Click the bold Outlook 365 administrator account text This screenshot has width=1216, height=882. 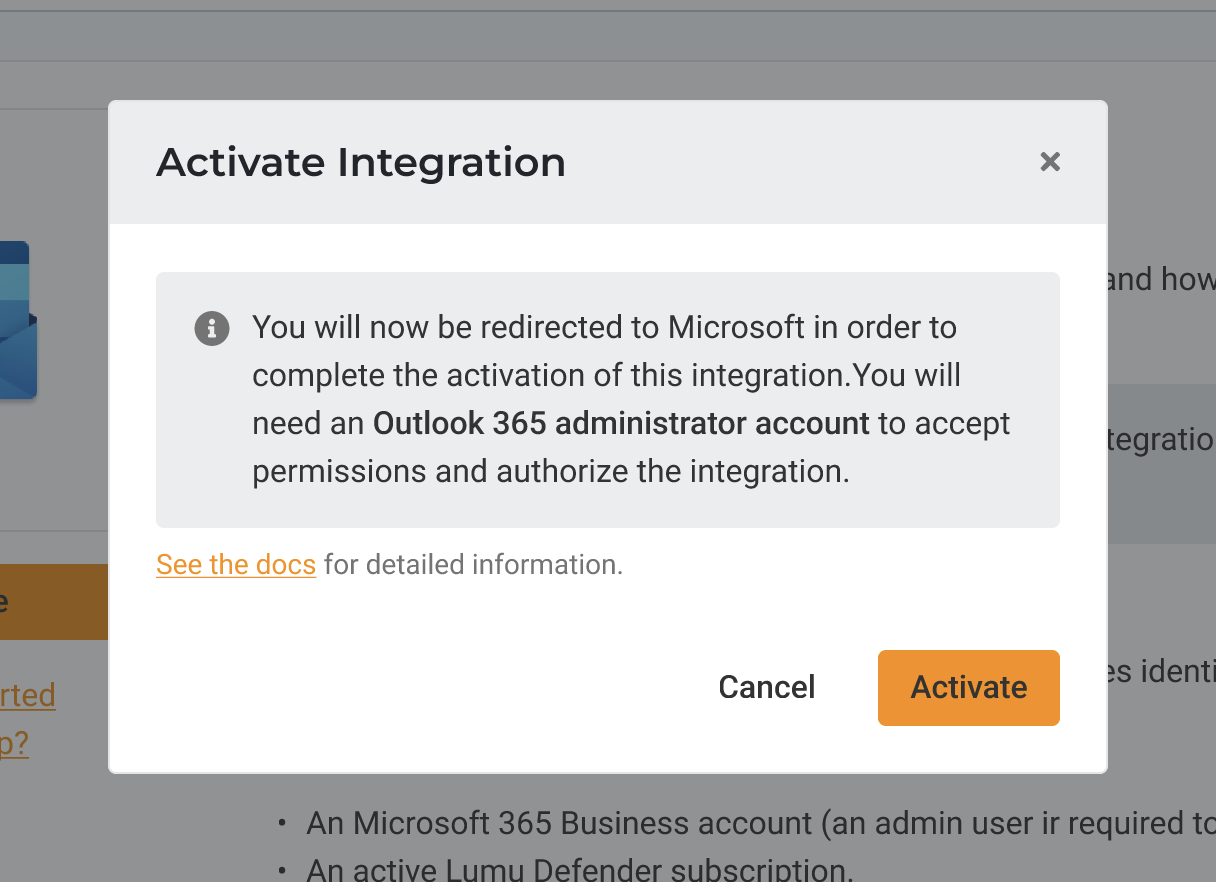coord(621,424)
